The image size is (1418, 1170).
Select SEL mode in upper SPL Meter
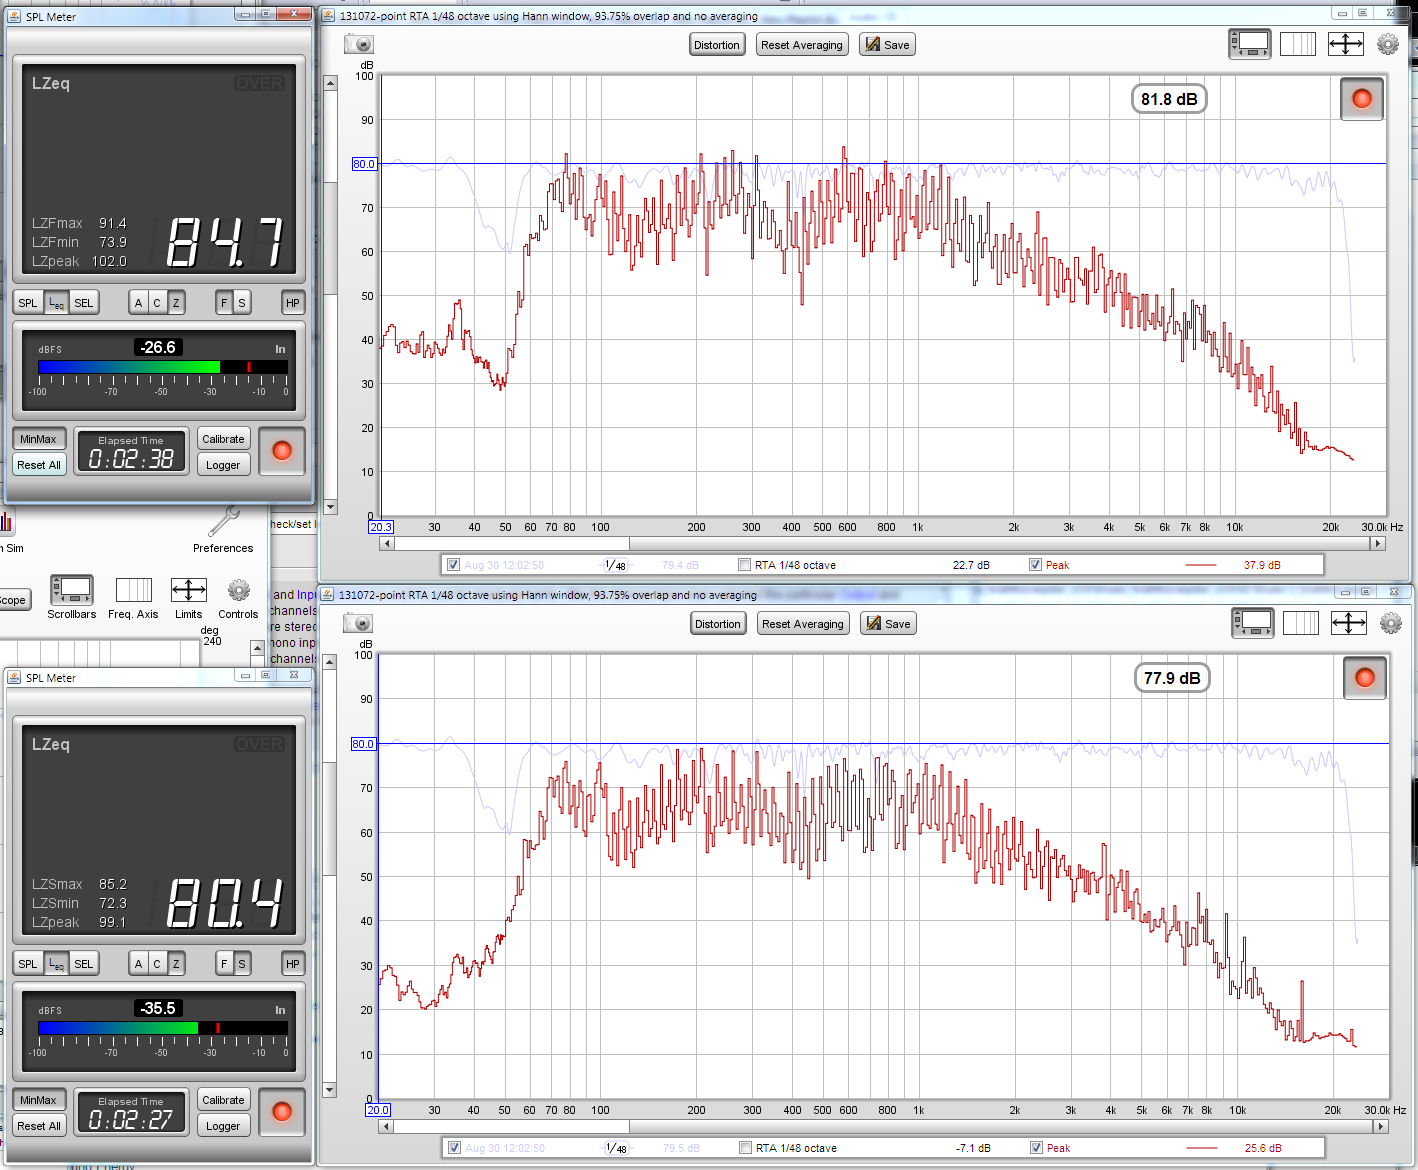(84, 303)
